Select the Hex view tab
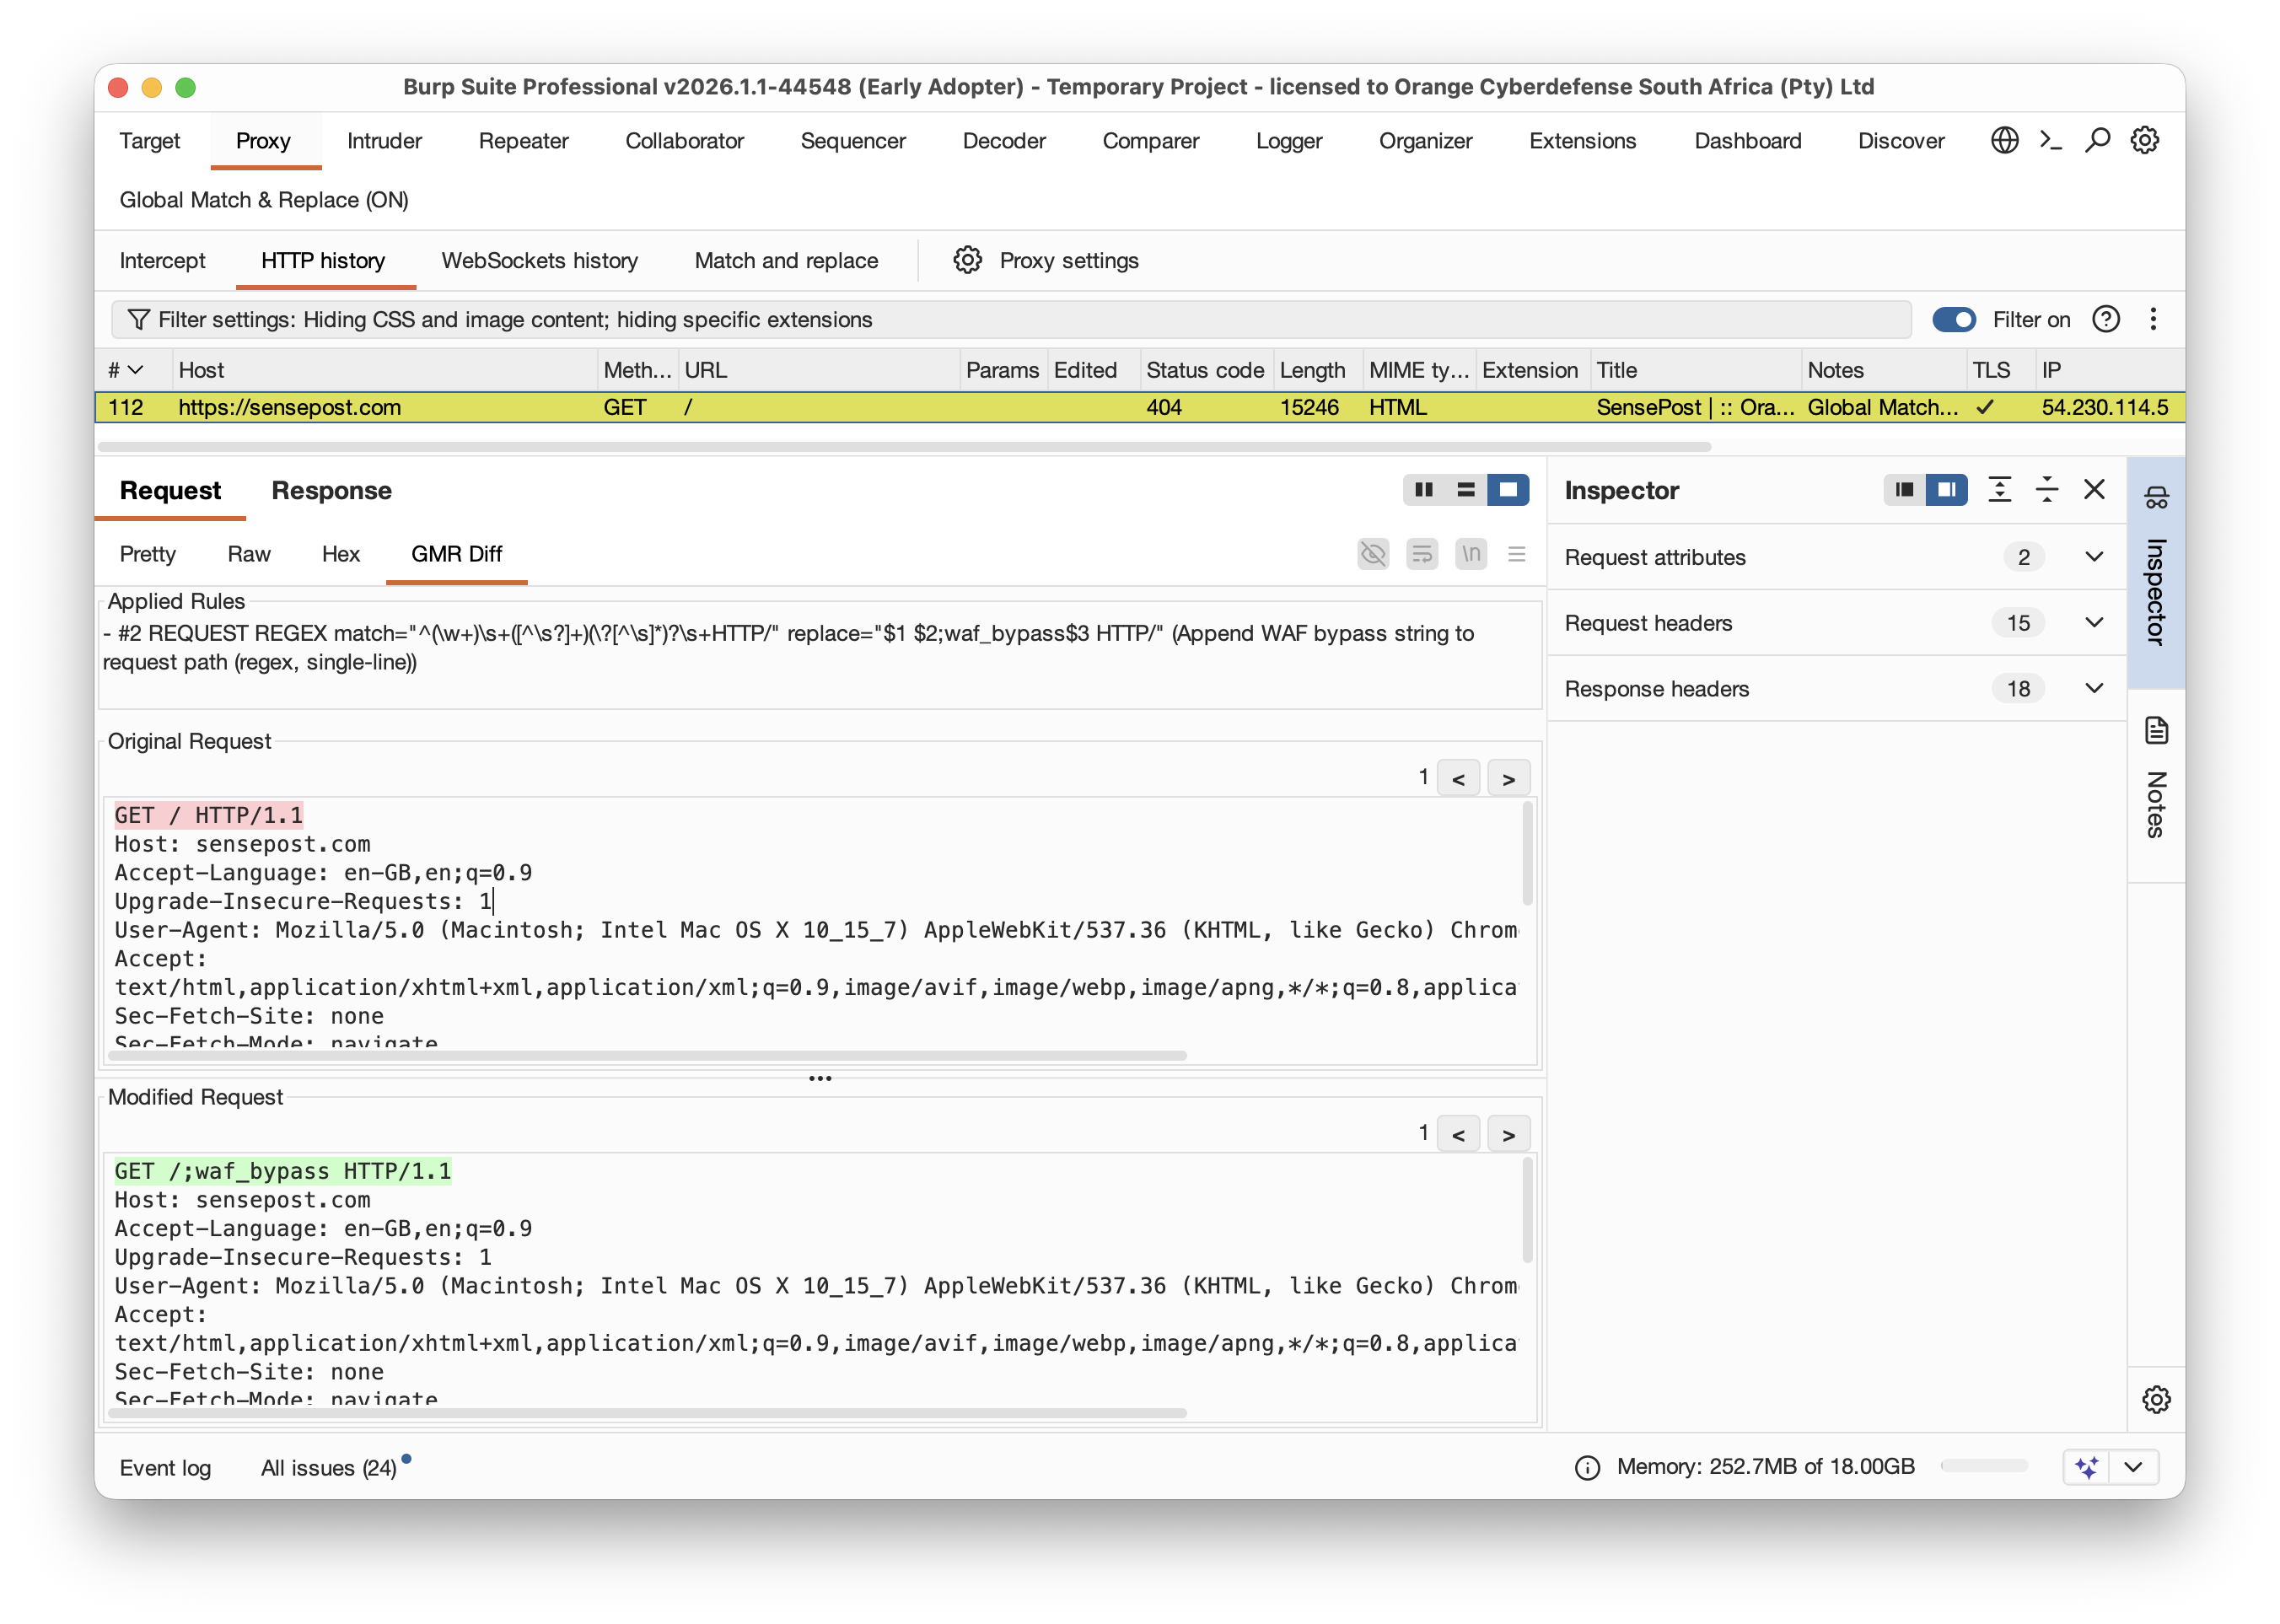The height and width of the screenshot is (1624, 2280). 340,553
